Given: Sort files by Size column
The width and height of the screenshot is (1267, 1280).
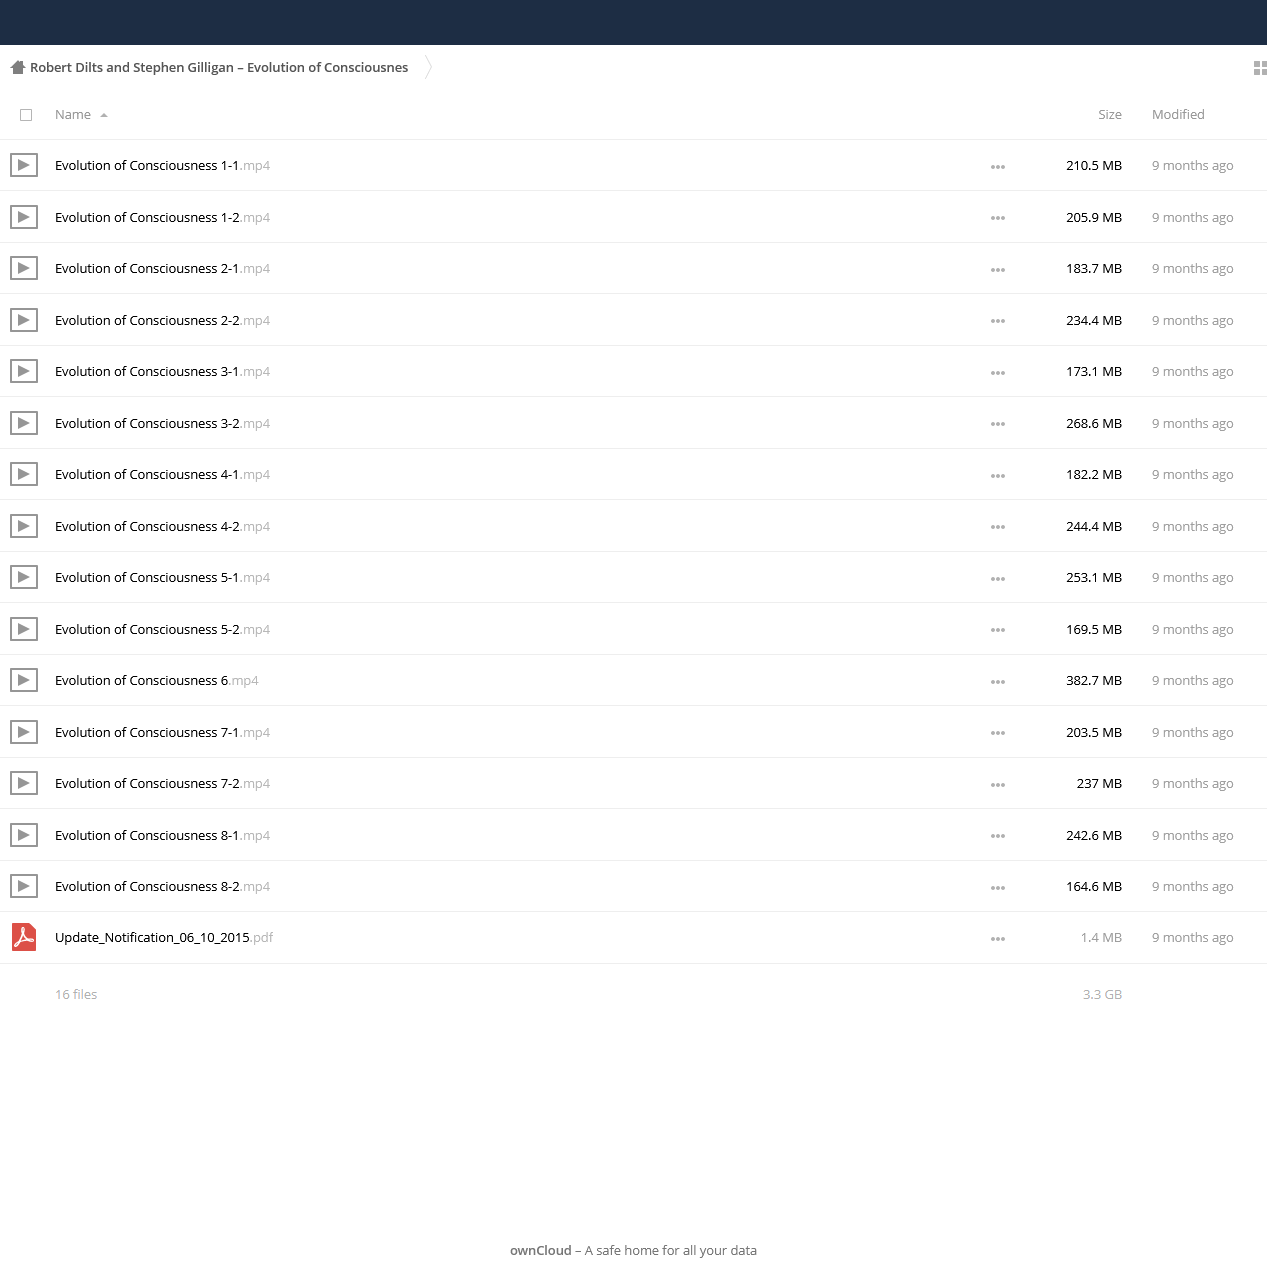Looking at the screenshot, I should [1110, 115].
